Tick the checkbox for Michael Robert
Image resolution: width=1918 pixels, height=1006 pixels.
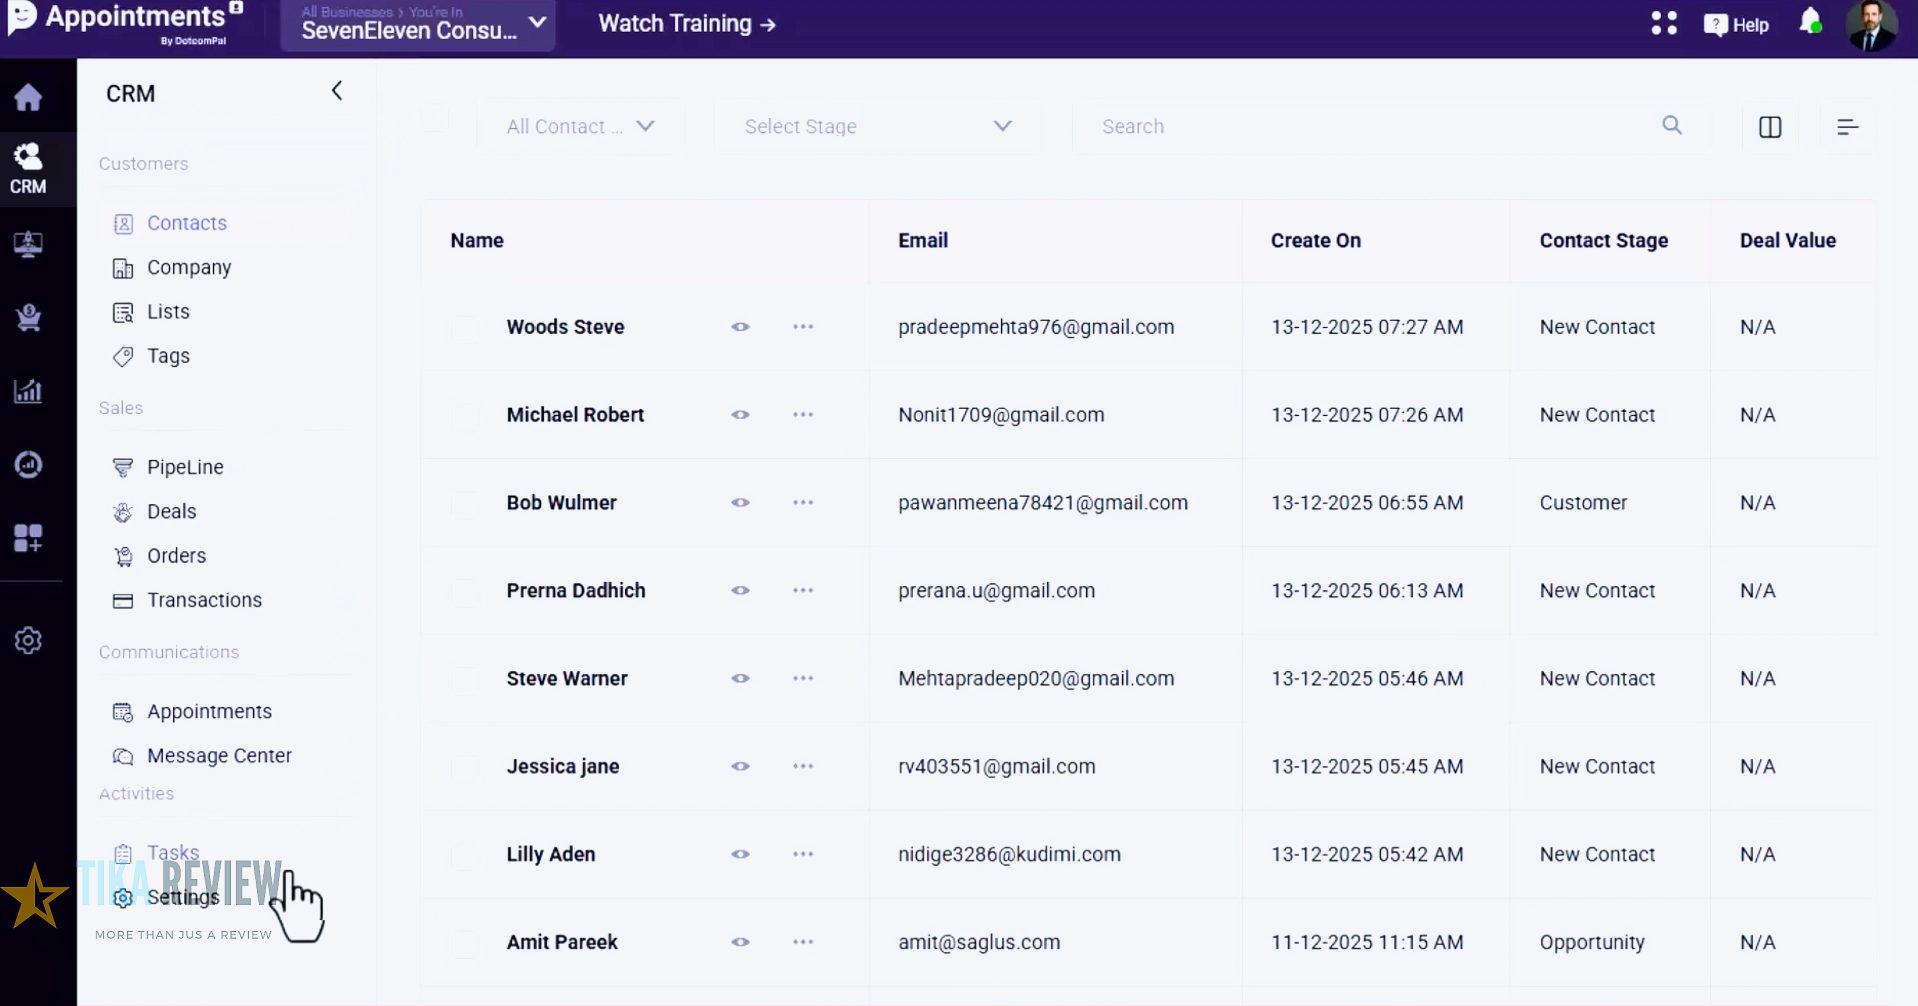[x=465, y=416]
